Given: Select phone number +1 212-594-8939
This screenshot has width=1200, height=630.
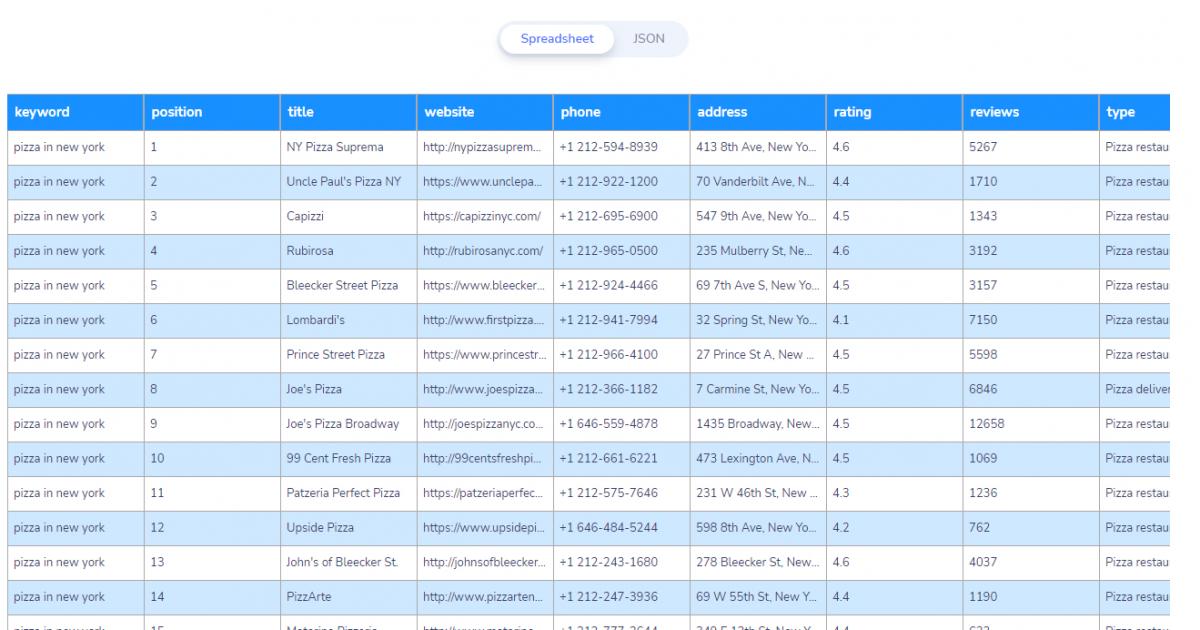Looking at the screenshot, I should 621,147.
